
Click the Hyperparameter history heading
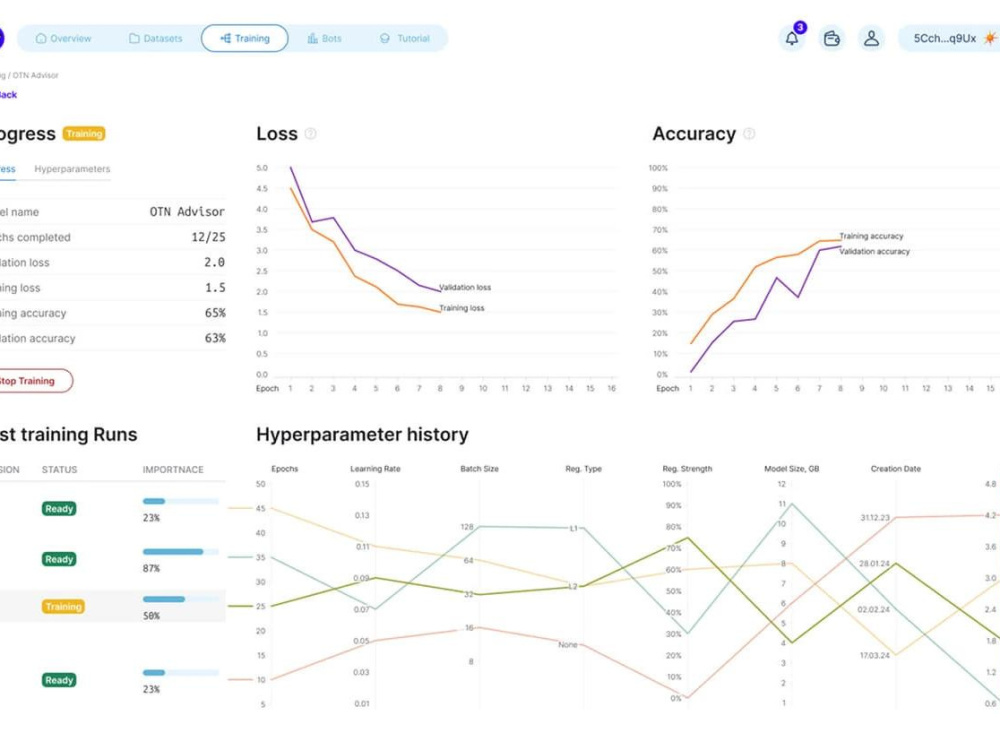(362, 435)
